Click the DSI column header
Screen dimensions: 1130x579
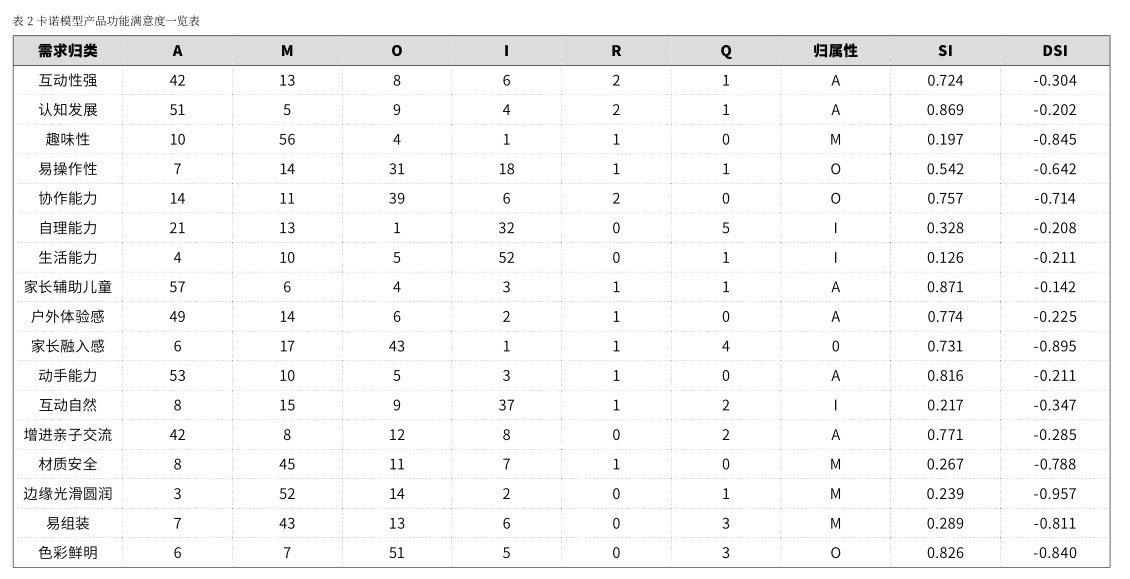[1054, 51]
